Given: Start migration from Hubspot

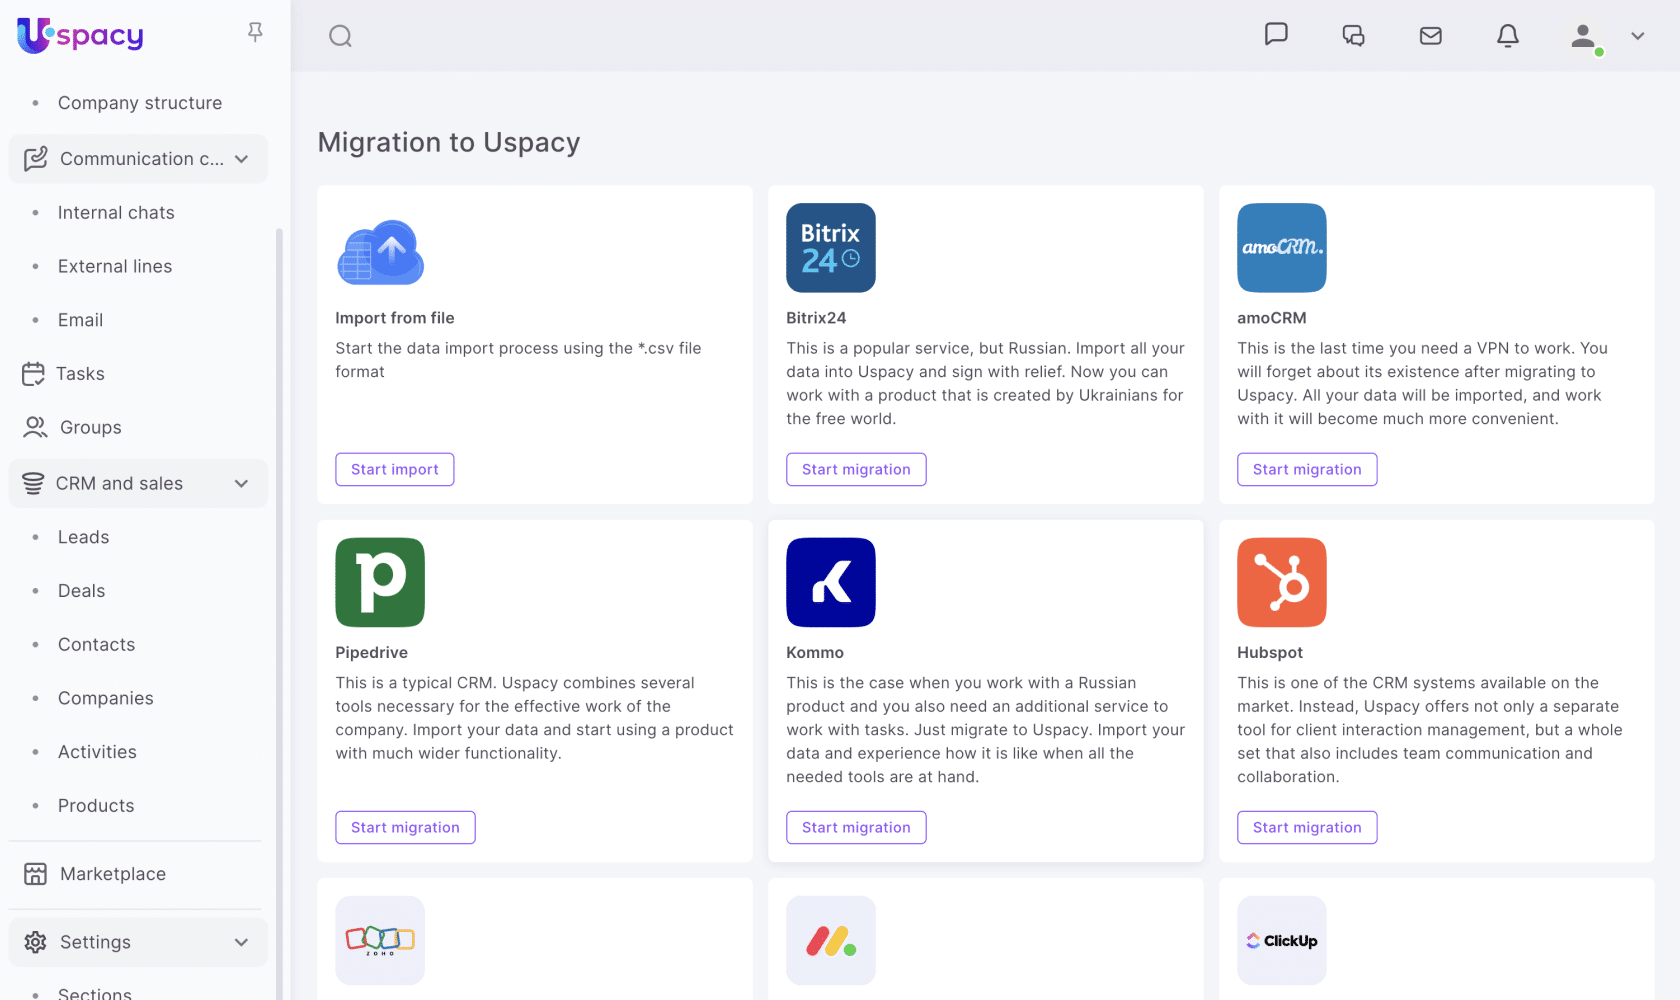Looking at the screenshot, I should click(1307, 827).
